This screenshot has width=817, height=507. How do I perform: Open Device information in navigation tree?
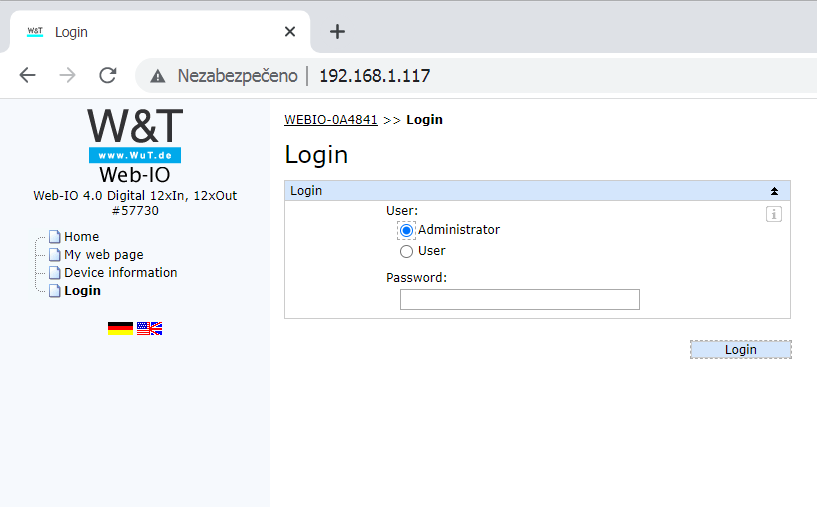coord(120,273)
